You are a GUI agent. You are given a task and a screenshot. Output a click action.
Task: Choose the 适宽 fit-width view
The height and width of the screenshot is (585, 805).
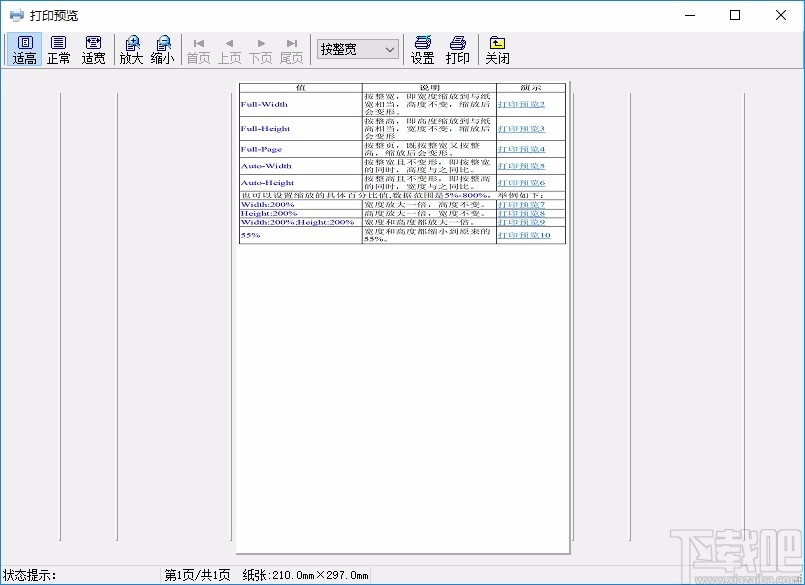pyautogui.click(x=93, y=50)
